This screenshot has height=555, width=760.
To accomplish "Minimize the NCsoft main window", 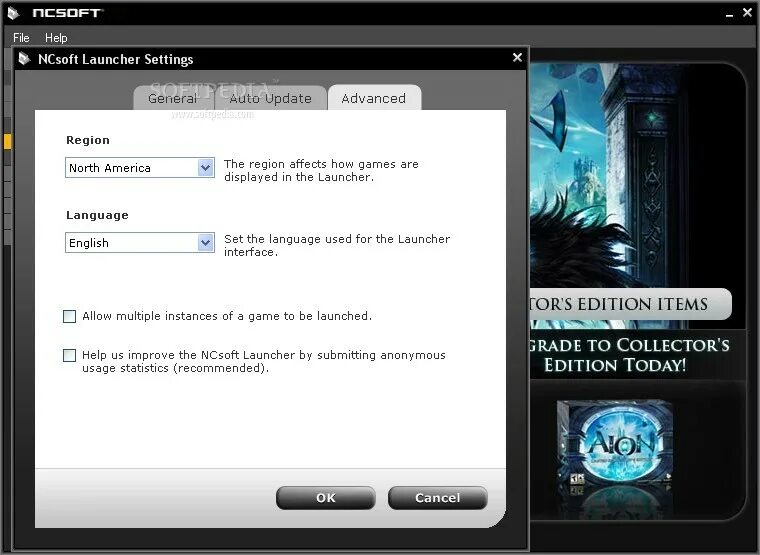I will [x=729, y=15].
